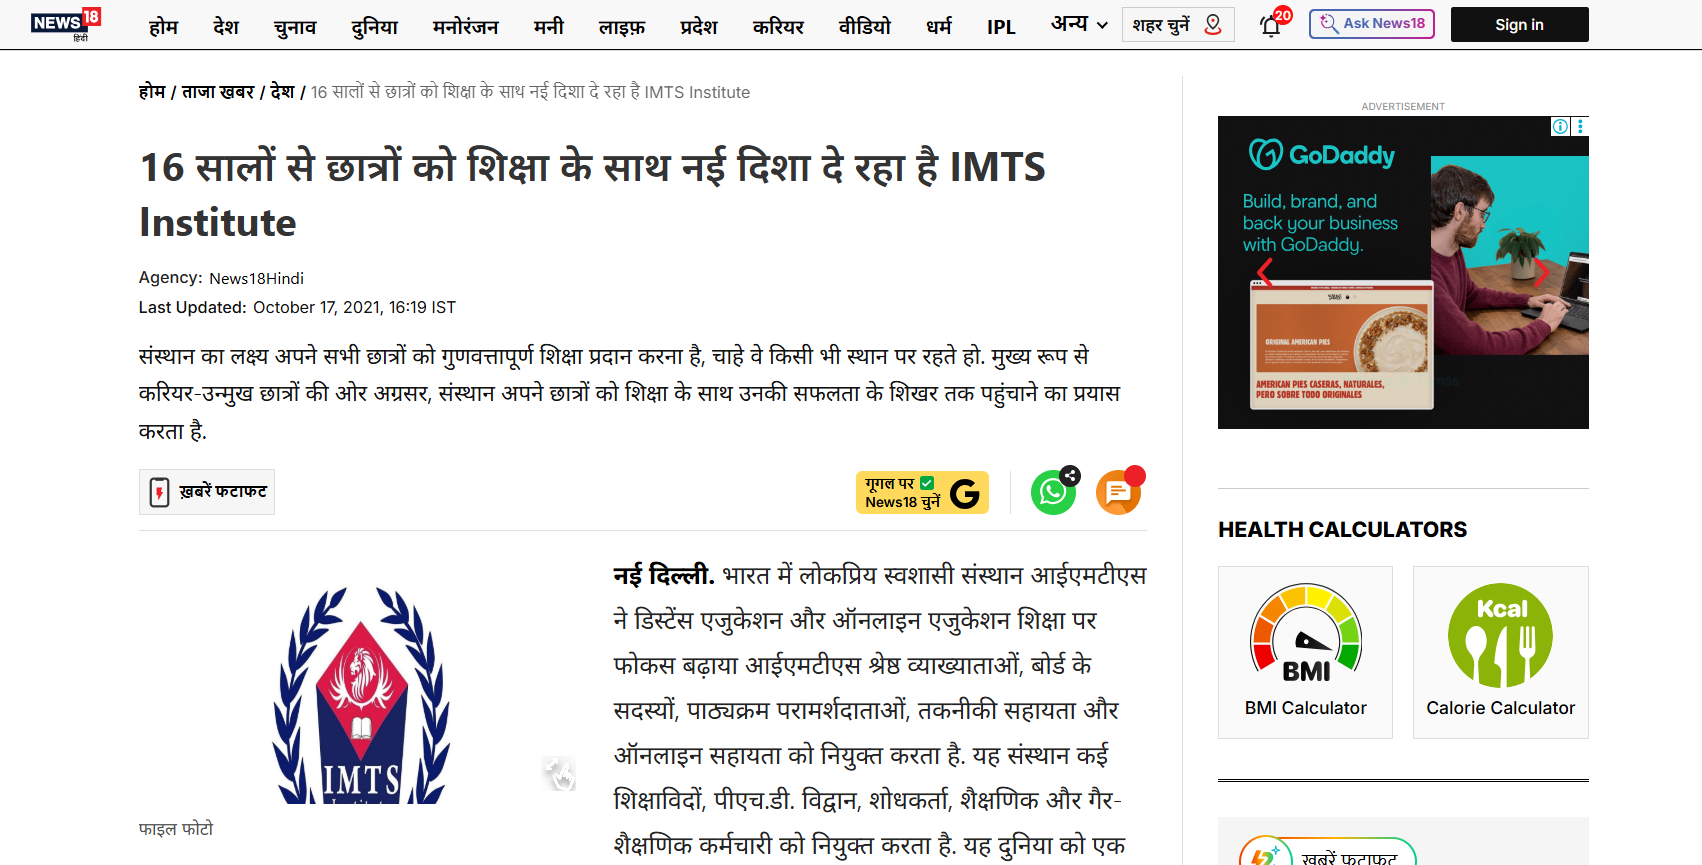Image resolution: width=1702 pixels, height=865 pixels.
Task: Open the देश menu item
Action: [226, 27]
